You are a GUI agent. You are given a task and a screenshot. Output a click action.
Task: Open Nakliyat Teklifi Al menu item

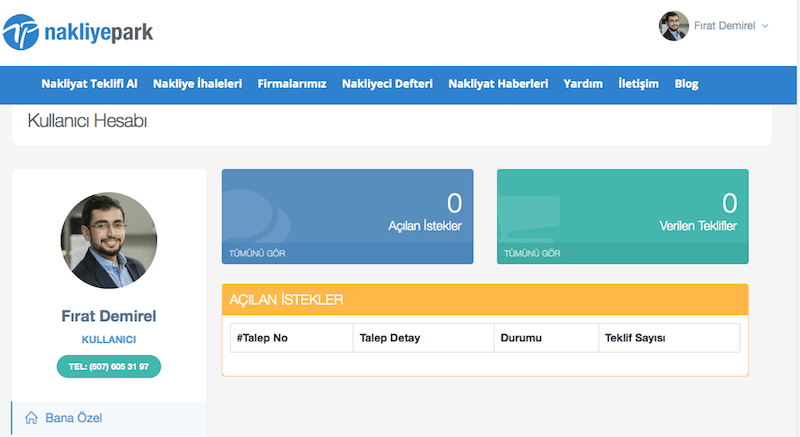tap(89, 84)
